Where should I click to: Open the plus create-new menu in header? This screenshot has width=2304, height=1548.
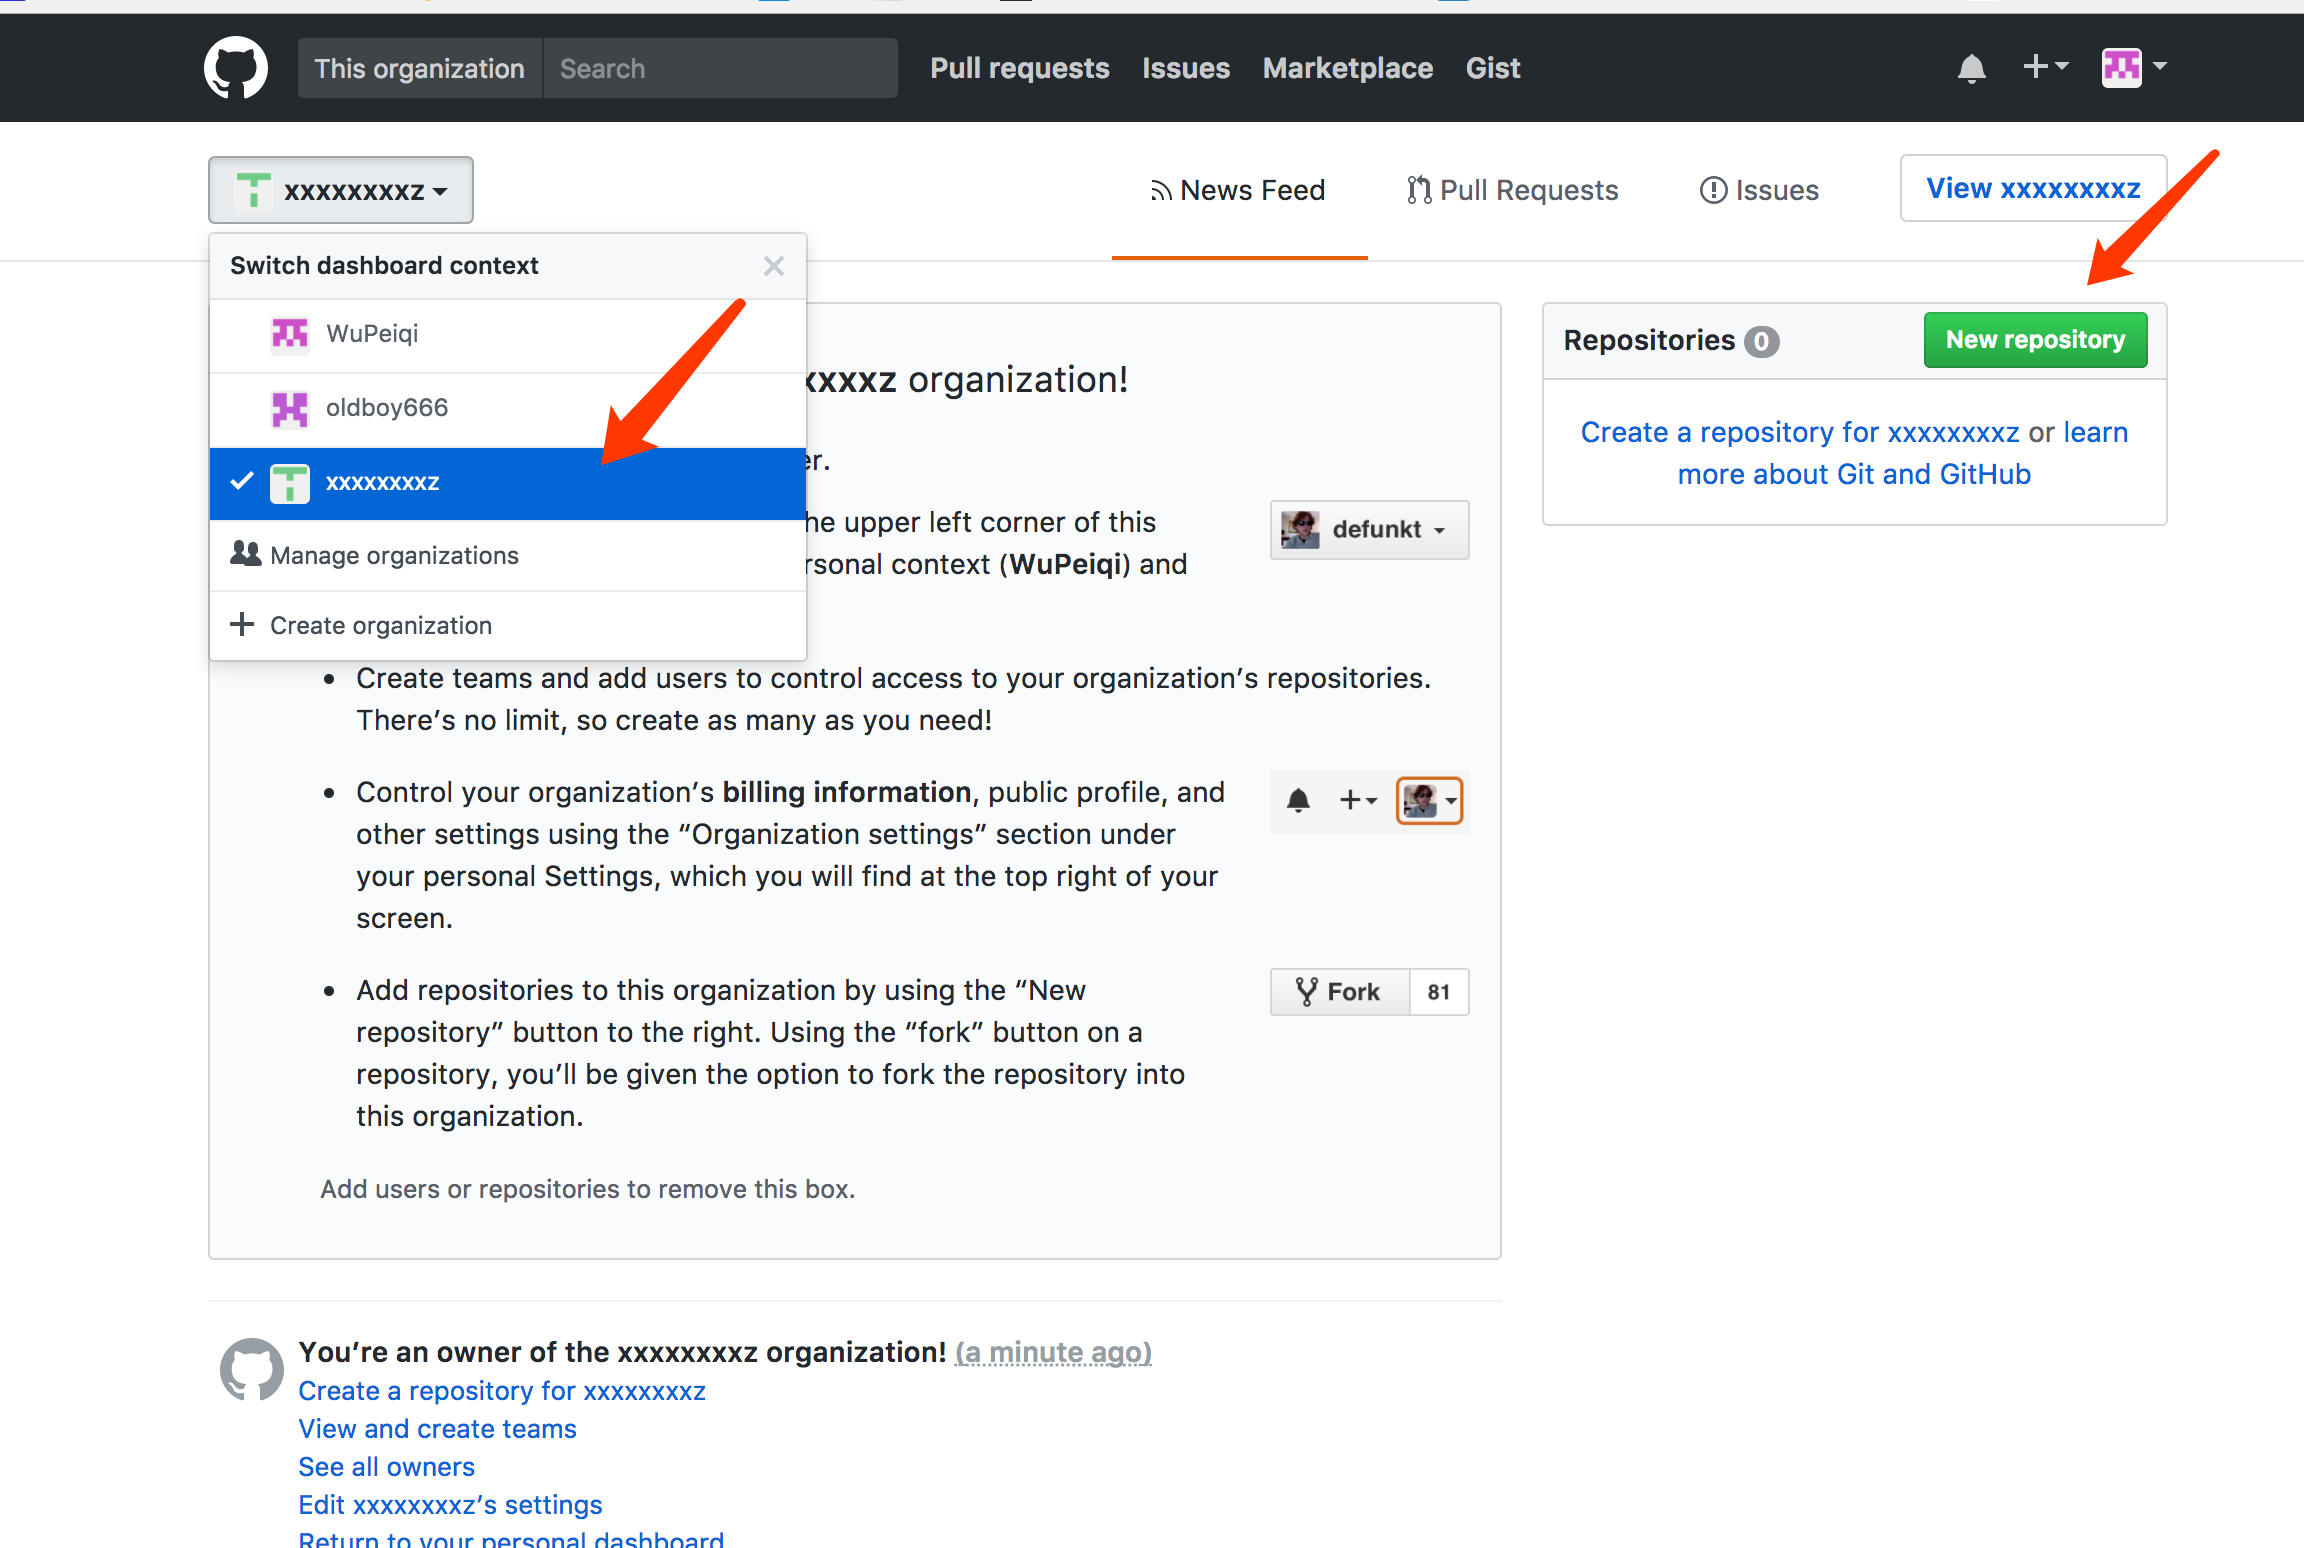2045,67
